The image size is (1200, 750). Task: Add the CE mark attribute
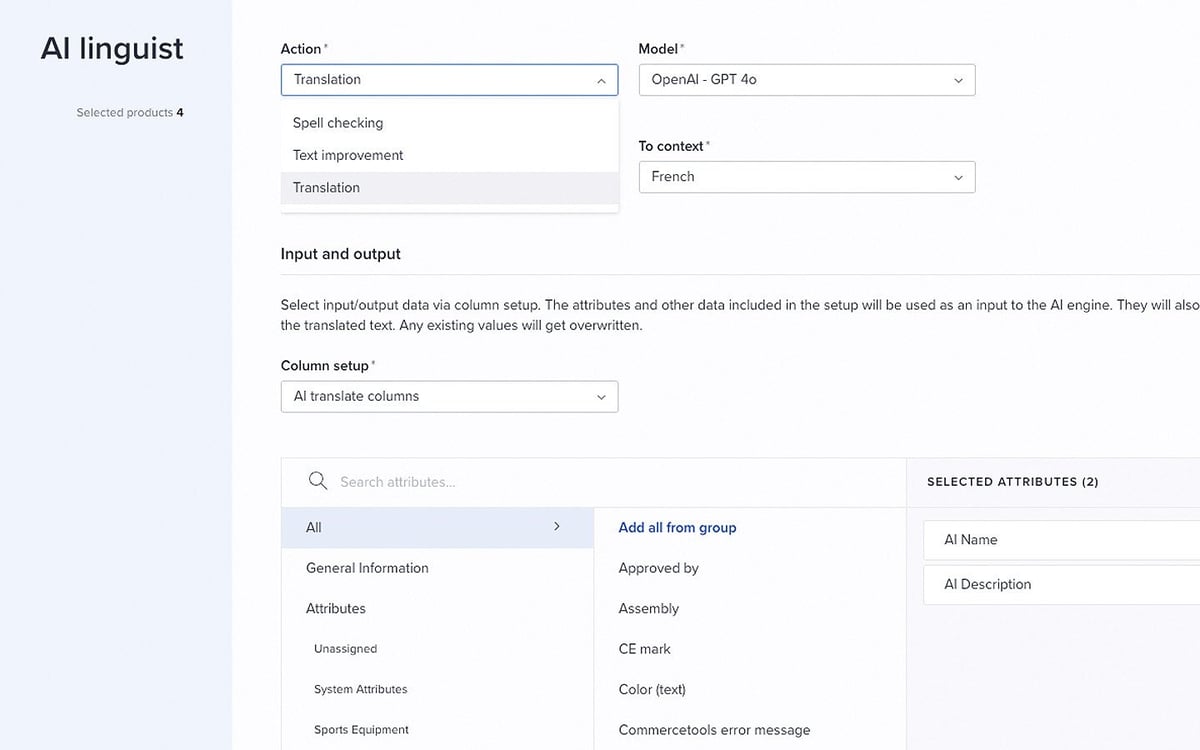point(645,649)
